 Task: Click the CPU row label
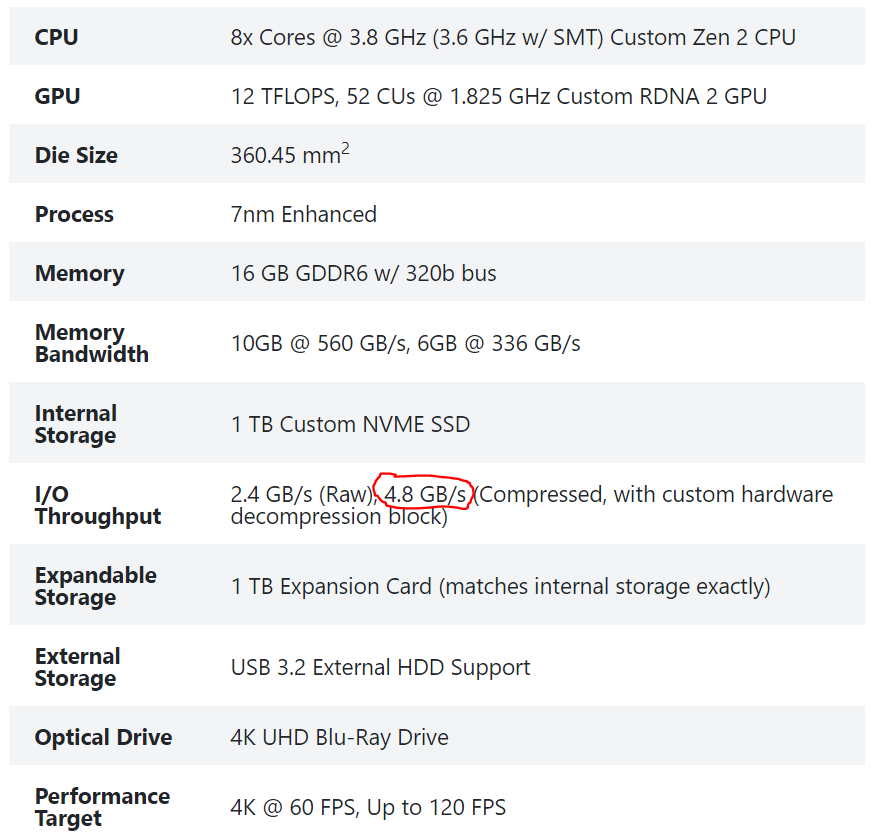pos(56,38)
